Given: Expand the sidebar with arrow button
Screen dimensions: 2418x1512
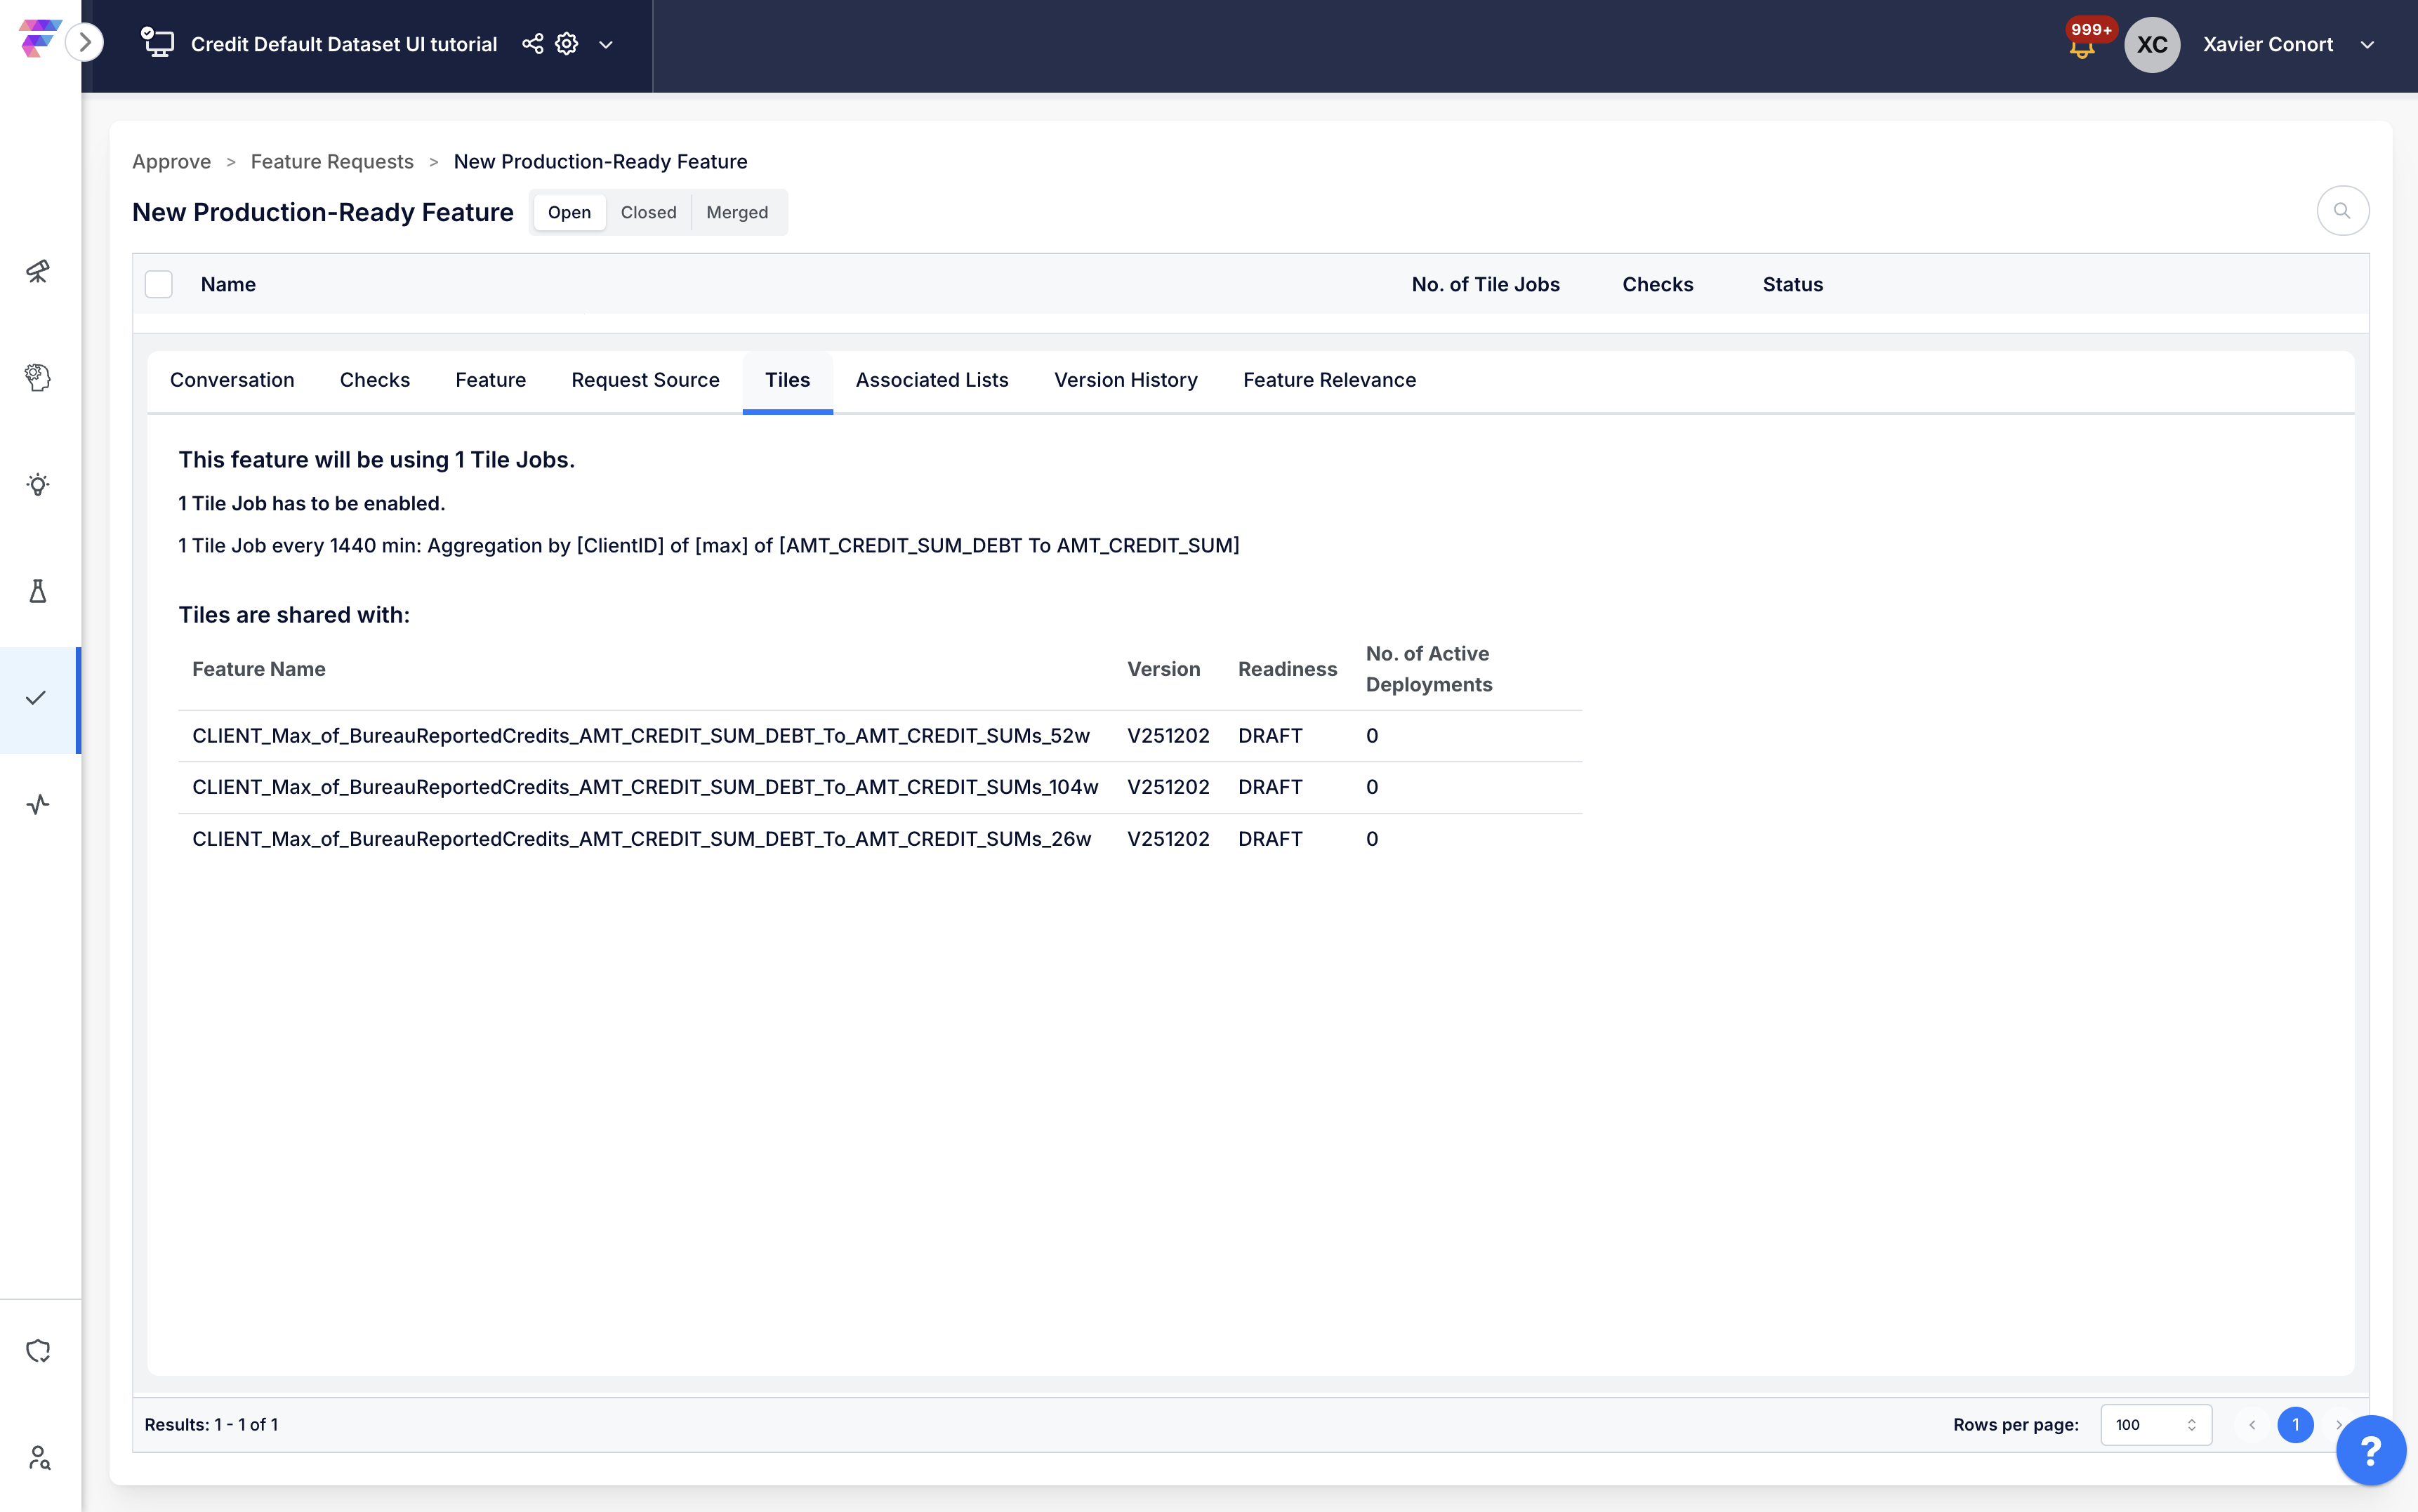Looking at the screenshot, I should point(85,42).
